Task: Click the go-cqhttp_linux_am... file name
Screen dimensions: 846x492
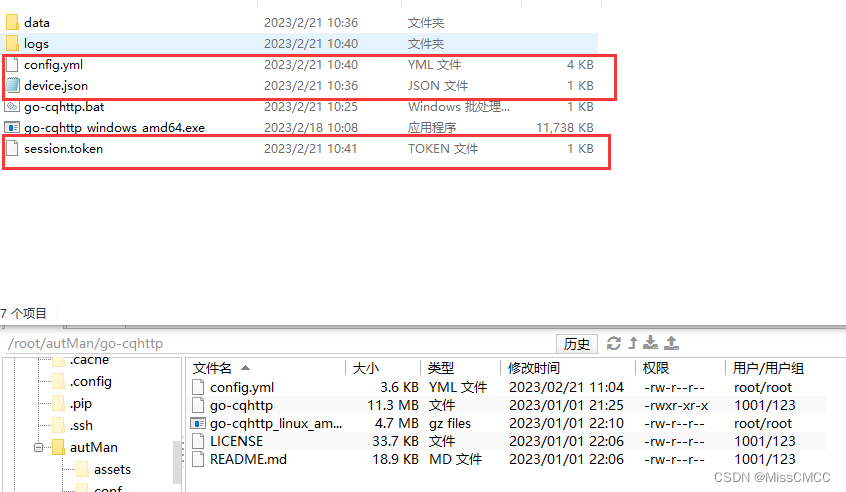Action: (x=276, y=423)
